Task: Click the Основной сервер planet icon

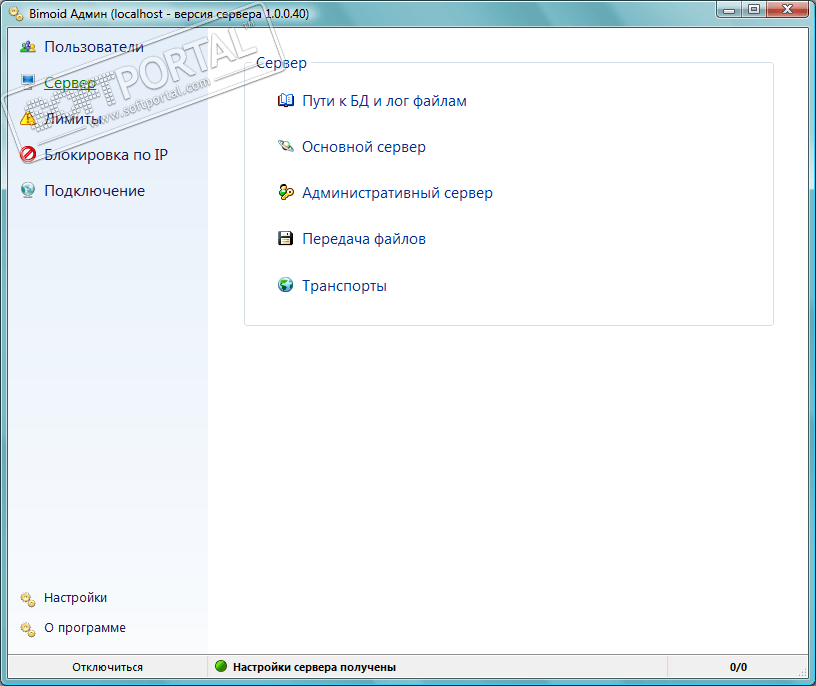Action: (285, 146)
